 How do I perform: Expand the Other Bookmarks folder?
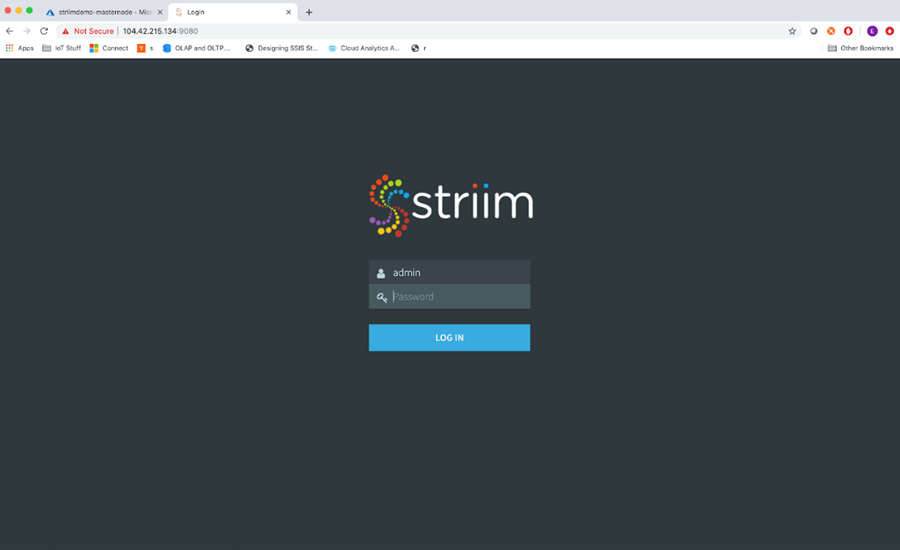[860, 48]
